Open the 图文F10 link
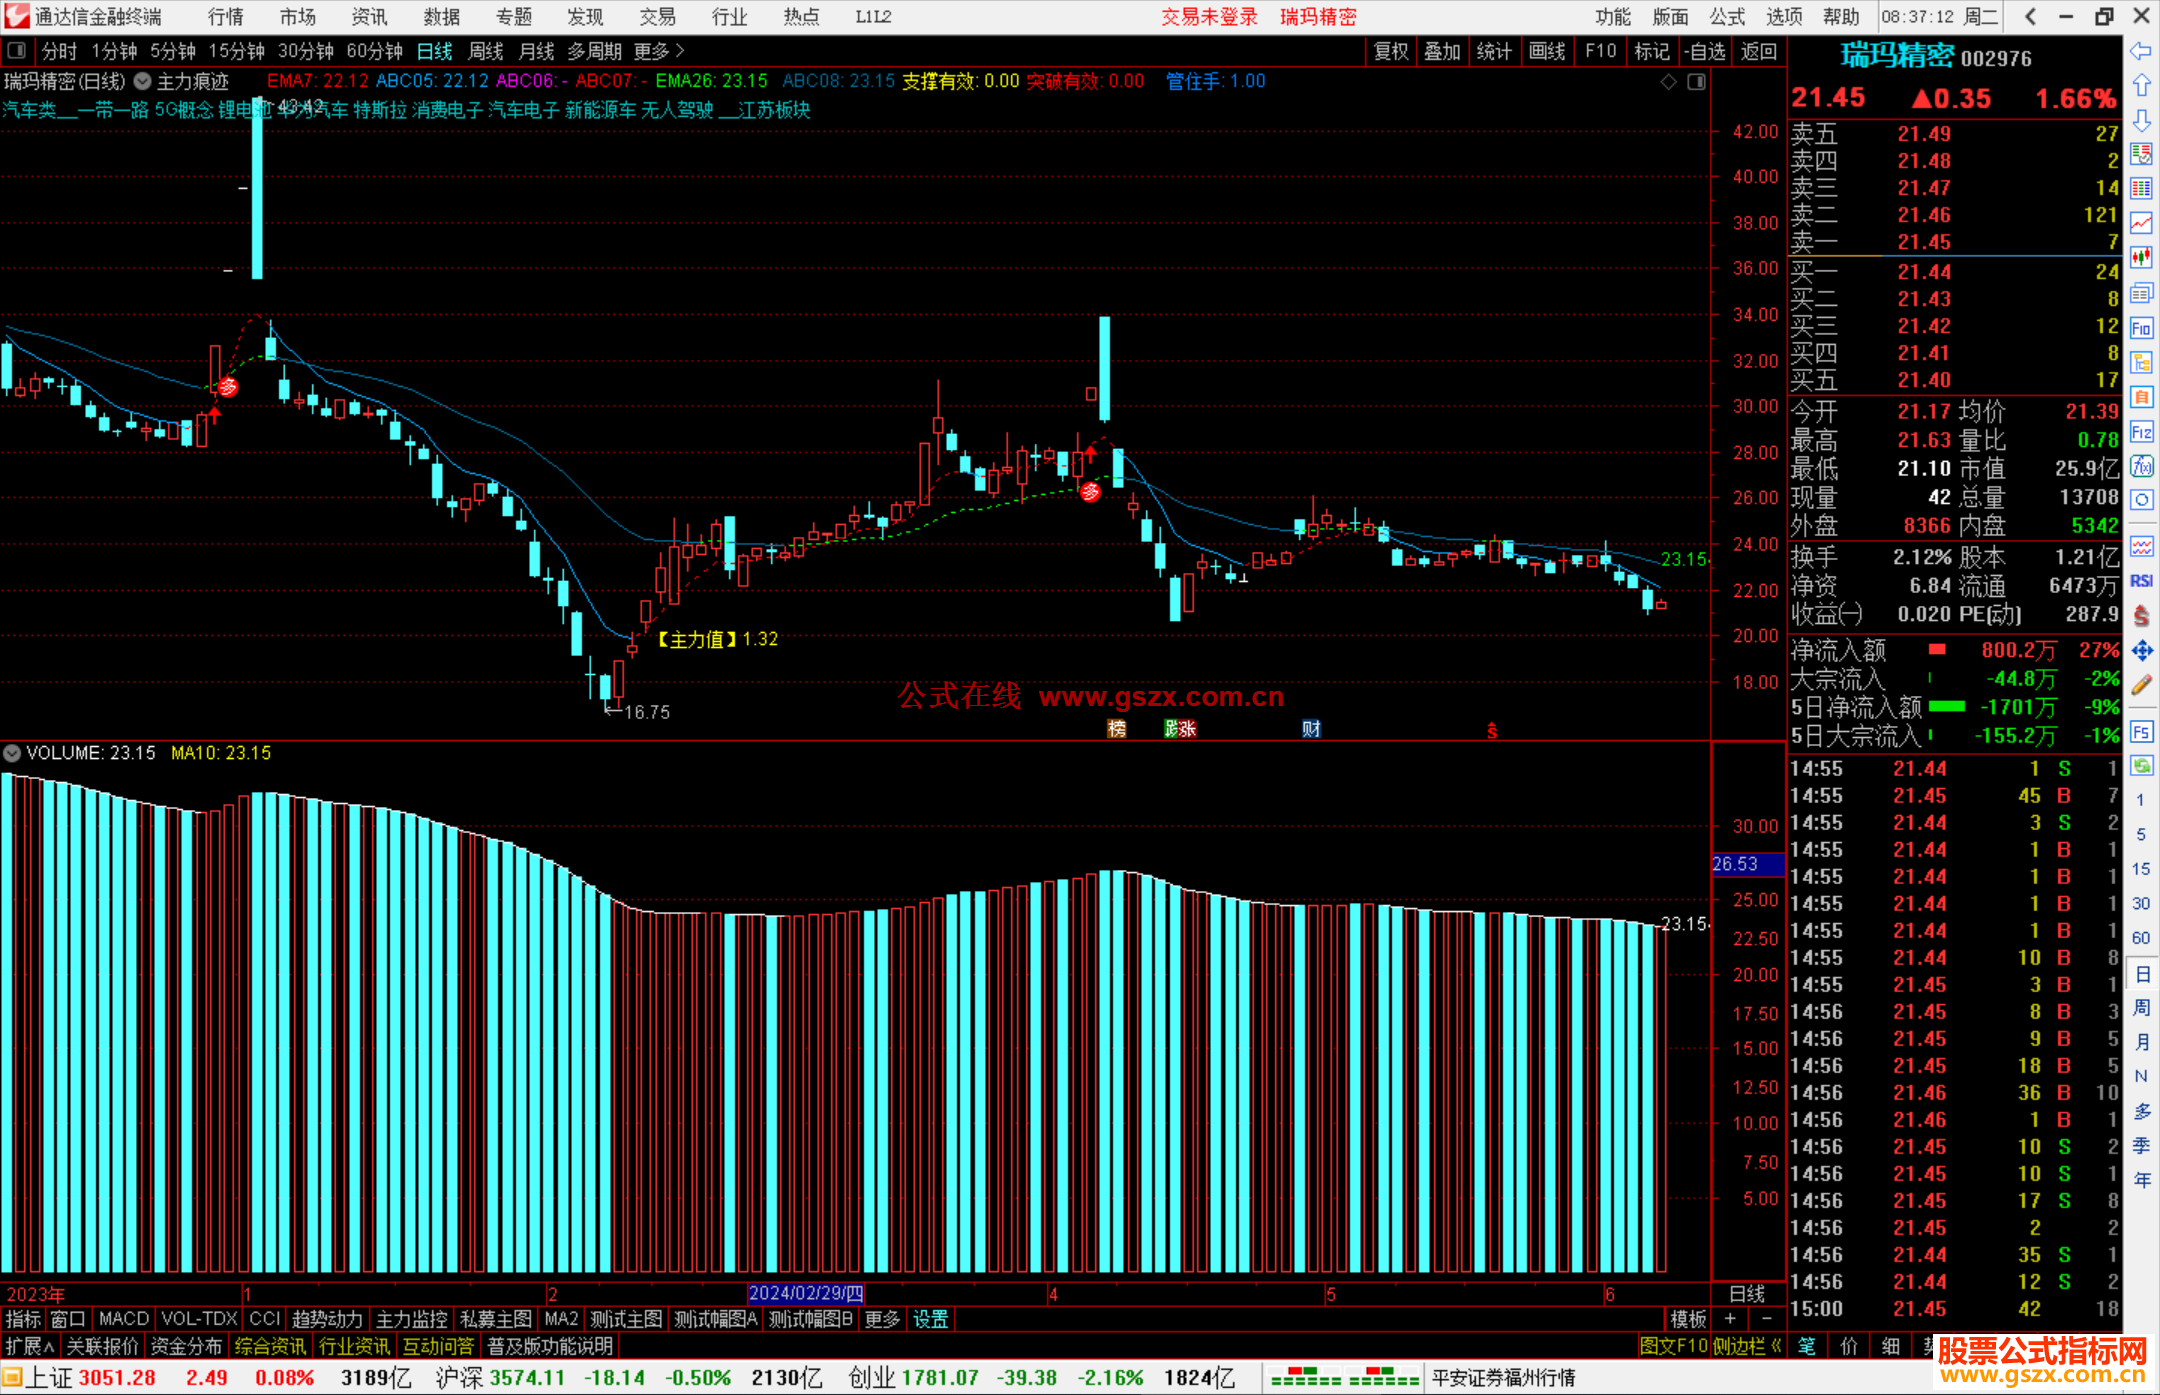 [x=1673, y=1346]
